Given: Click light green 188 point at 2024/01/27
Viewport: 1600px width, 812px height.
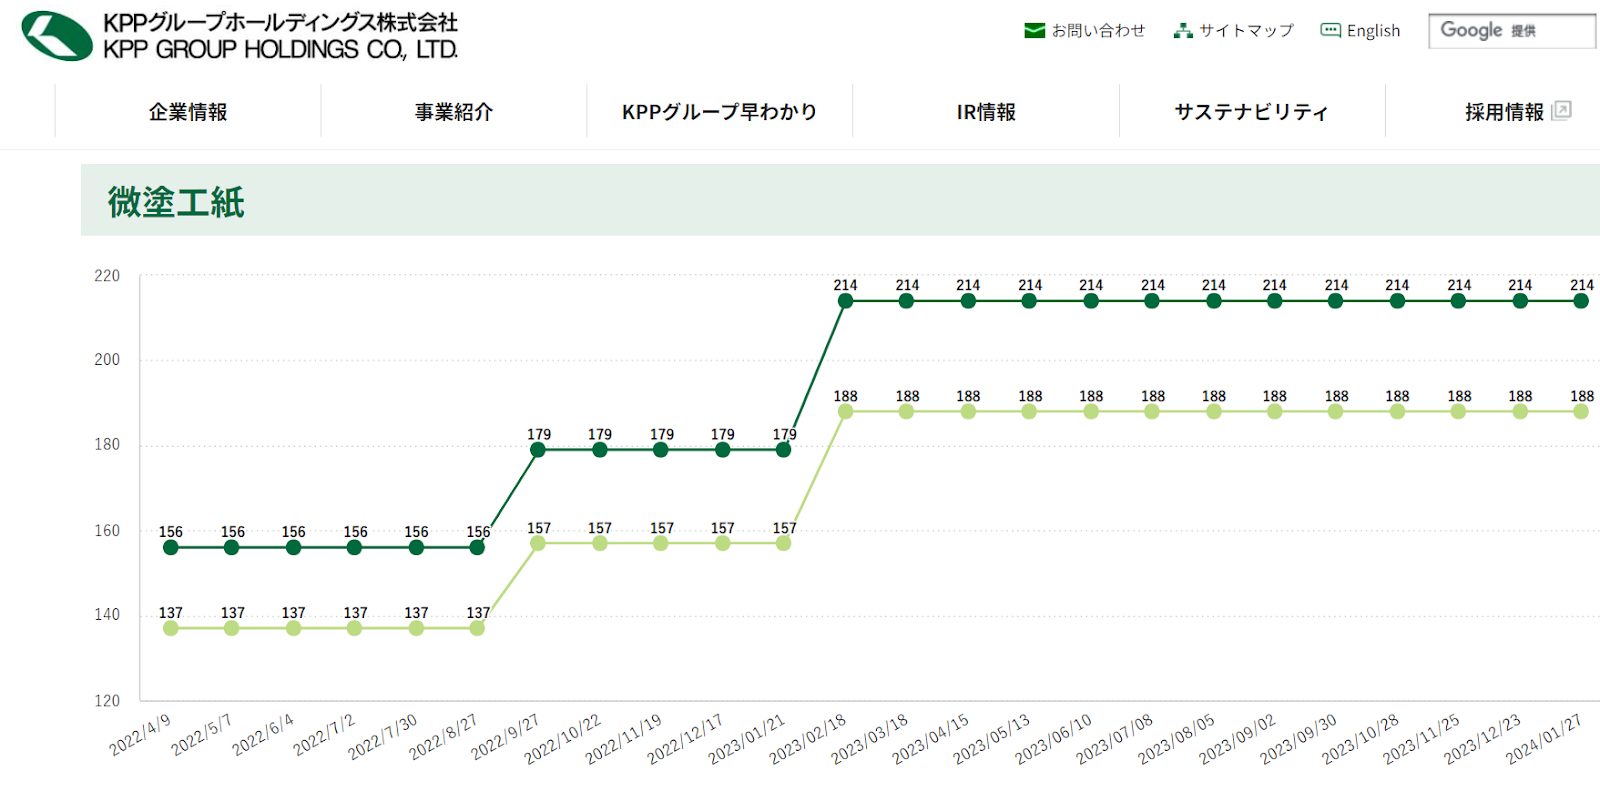Looking at the screenshot, I should click(x=1581, y=411).
